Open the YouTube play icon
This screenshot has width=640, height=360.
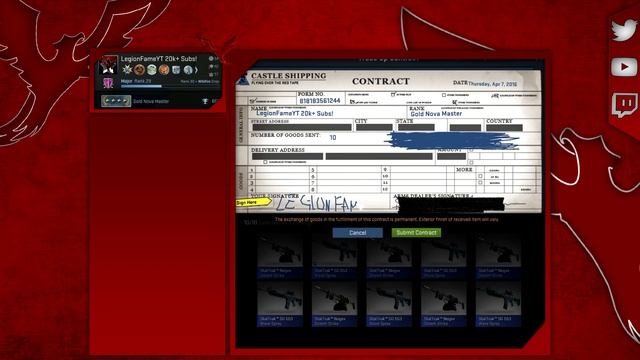coord(624,67)
